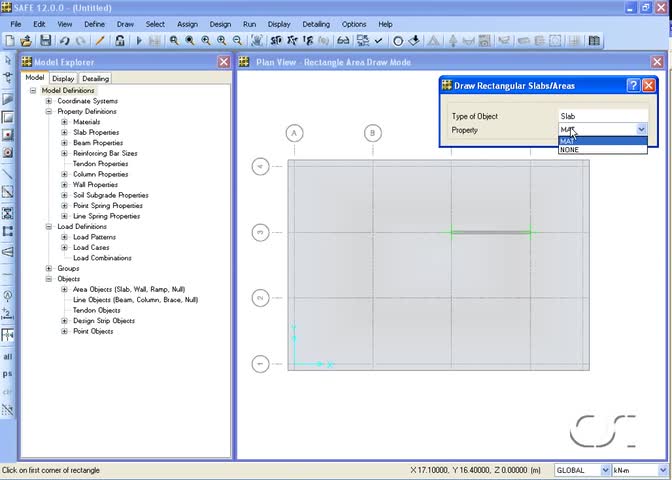Click the checkmark toolbar icon
Screen dimensions: 672x480
378,41
